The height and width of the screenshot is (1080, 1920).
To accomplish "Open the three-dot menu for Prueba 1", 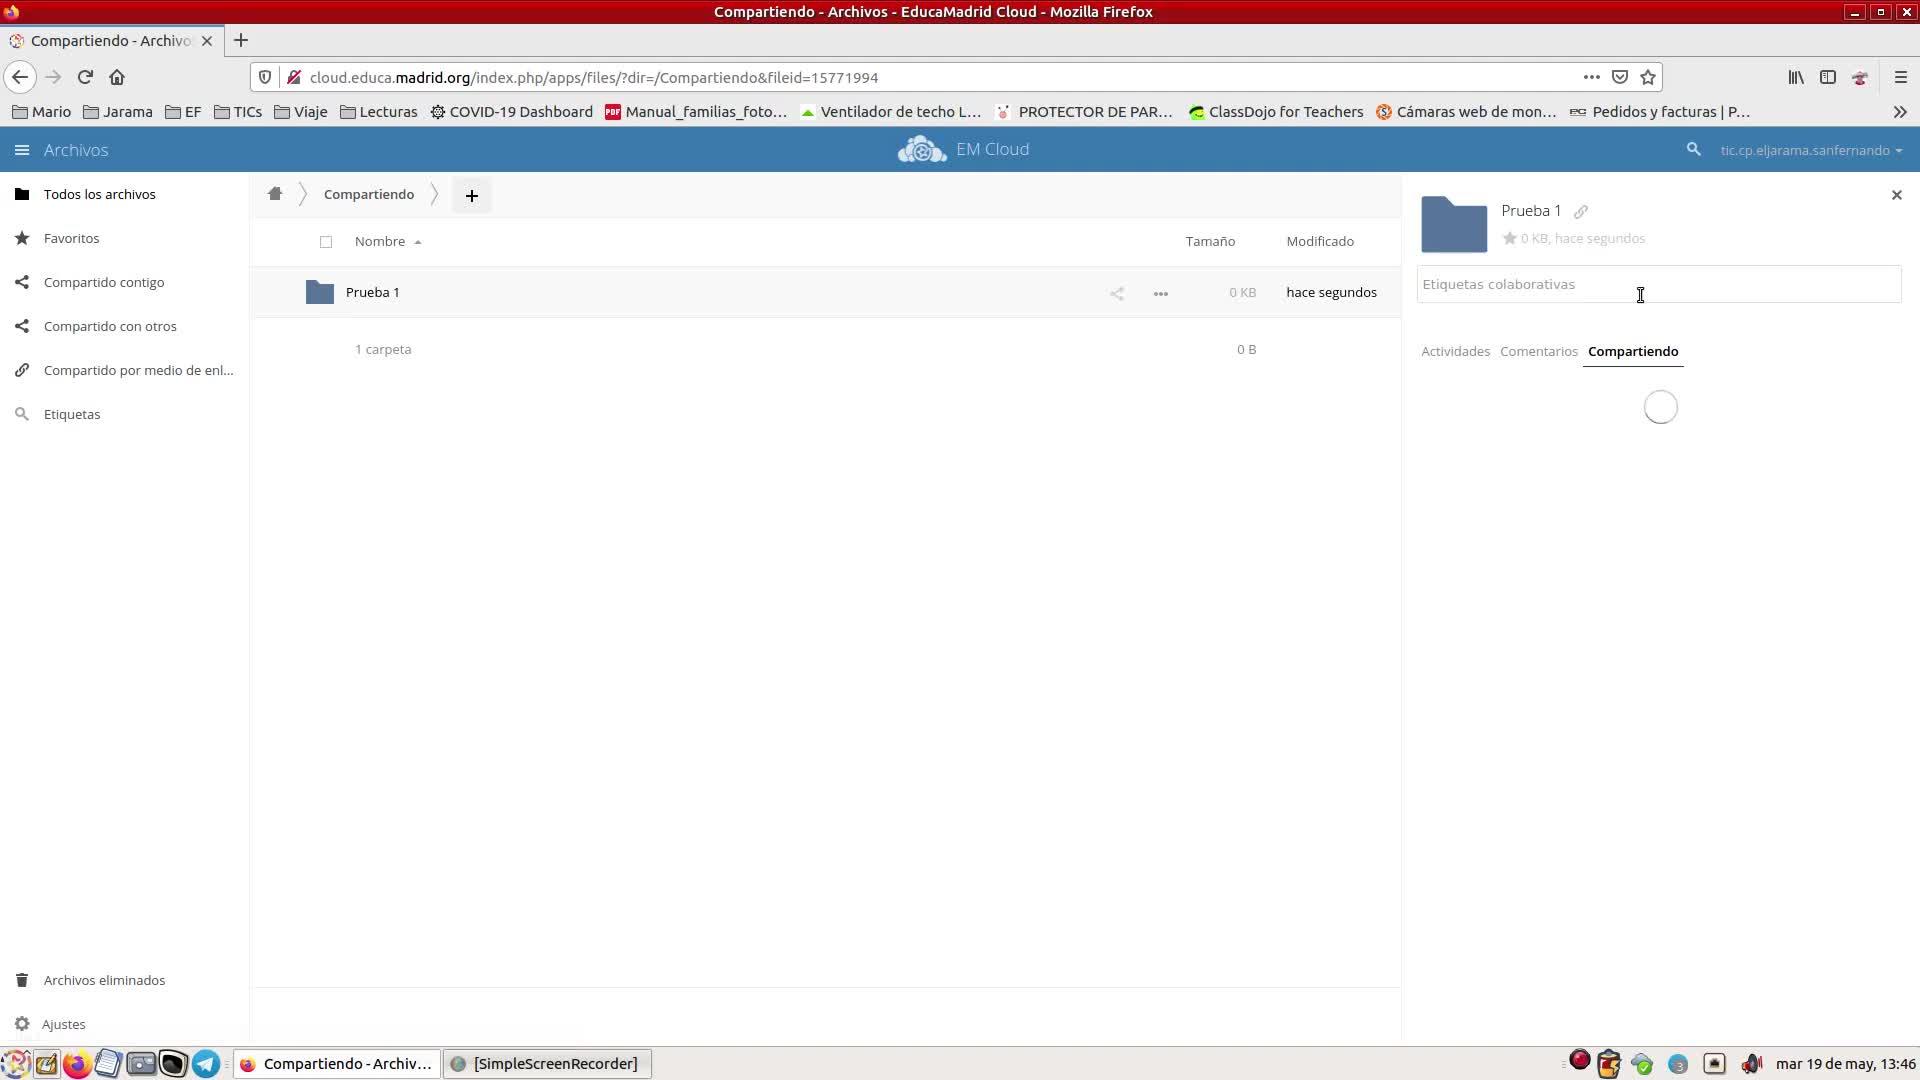I will point(1160,293).
